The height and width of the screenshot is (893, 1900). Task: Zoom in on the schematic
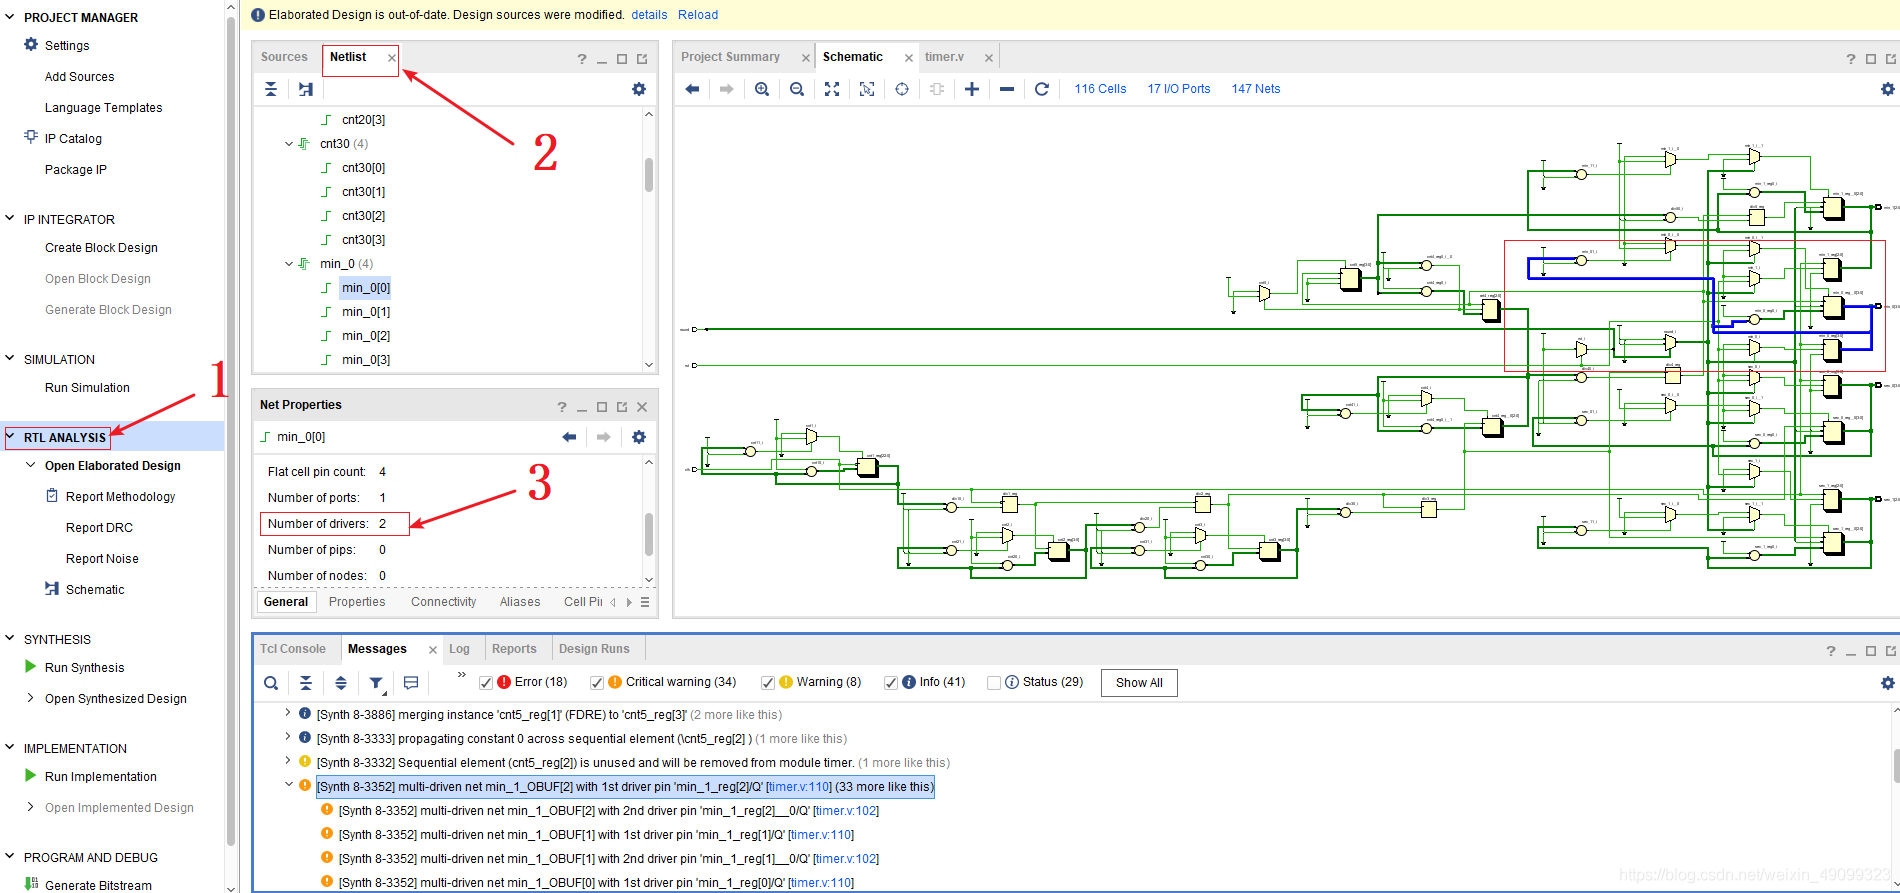point(762,89)
